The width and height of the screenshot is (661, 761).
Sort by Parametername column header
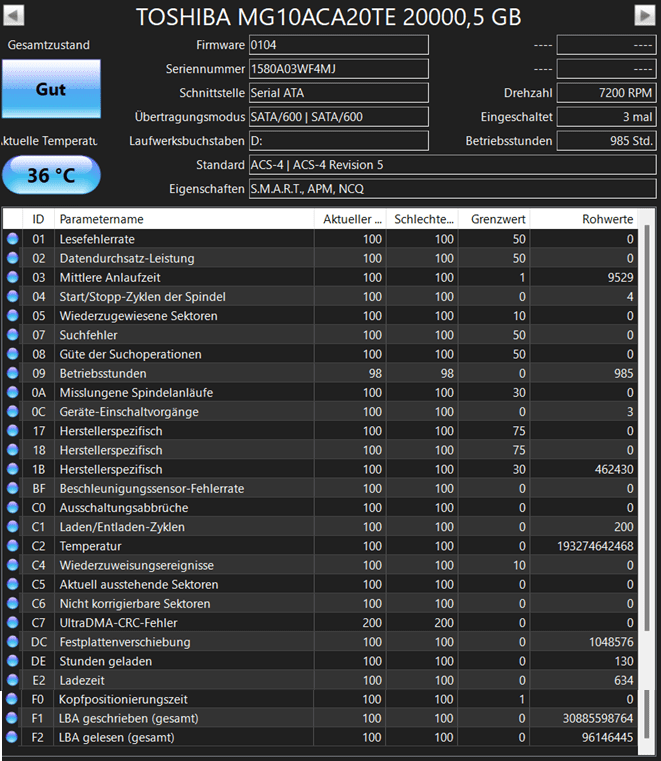pyautogui.click(x=184, y=219)
